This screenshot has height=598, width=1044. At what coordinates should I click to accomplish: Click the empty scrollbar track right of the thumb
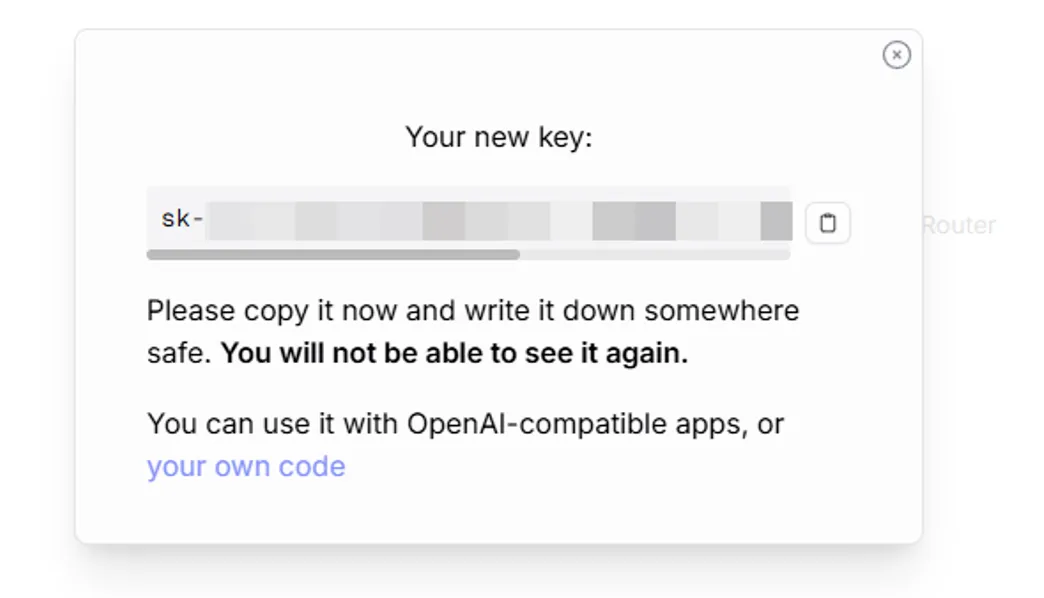tap(654, 255)
